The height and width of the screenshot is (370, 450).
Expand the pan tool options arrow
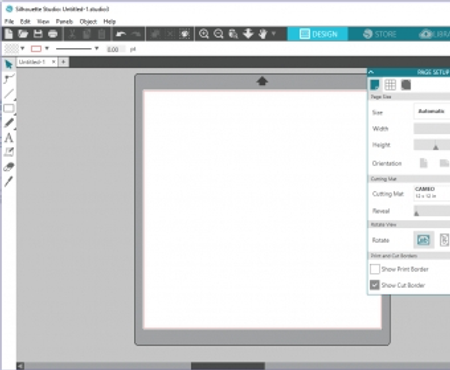(x=274, y=34)
